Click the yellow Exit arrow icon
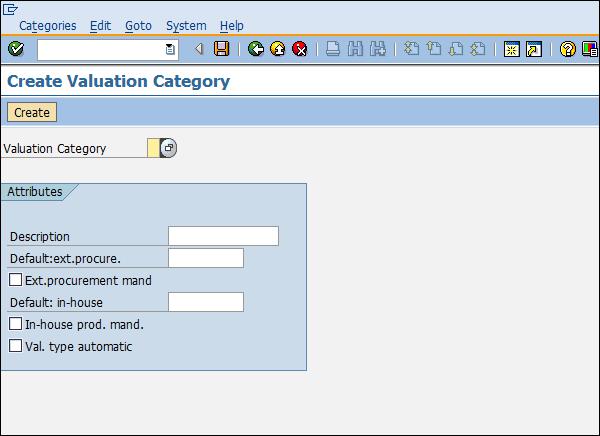600x436 pixels. pyautogui.click(x=277, y=49)
